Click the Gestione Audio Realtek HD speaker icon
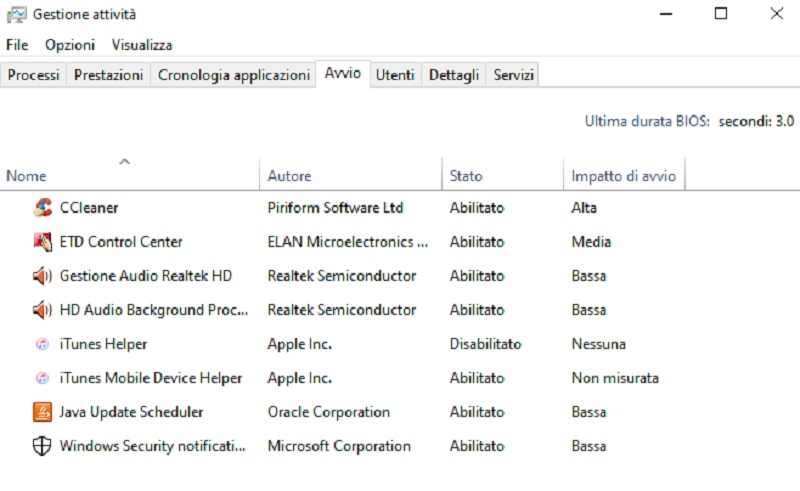The height and width of the screenshot is (491, 800). (42, 276)
